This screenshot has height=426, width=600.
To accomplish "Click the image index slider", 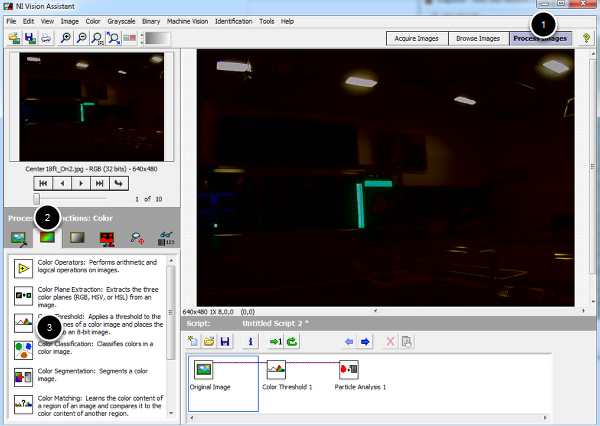I will (x=38, y=199).
